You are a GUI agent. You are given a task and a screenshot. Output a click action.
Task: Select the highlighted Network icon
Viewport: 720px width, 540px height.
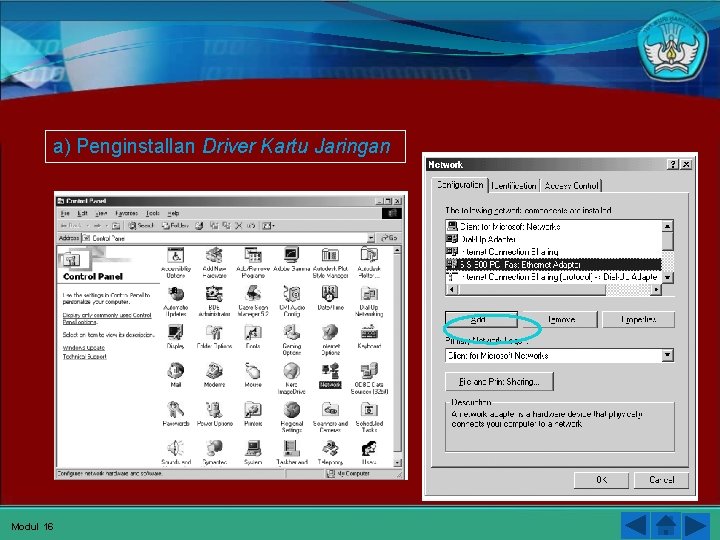330,376
